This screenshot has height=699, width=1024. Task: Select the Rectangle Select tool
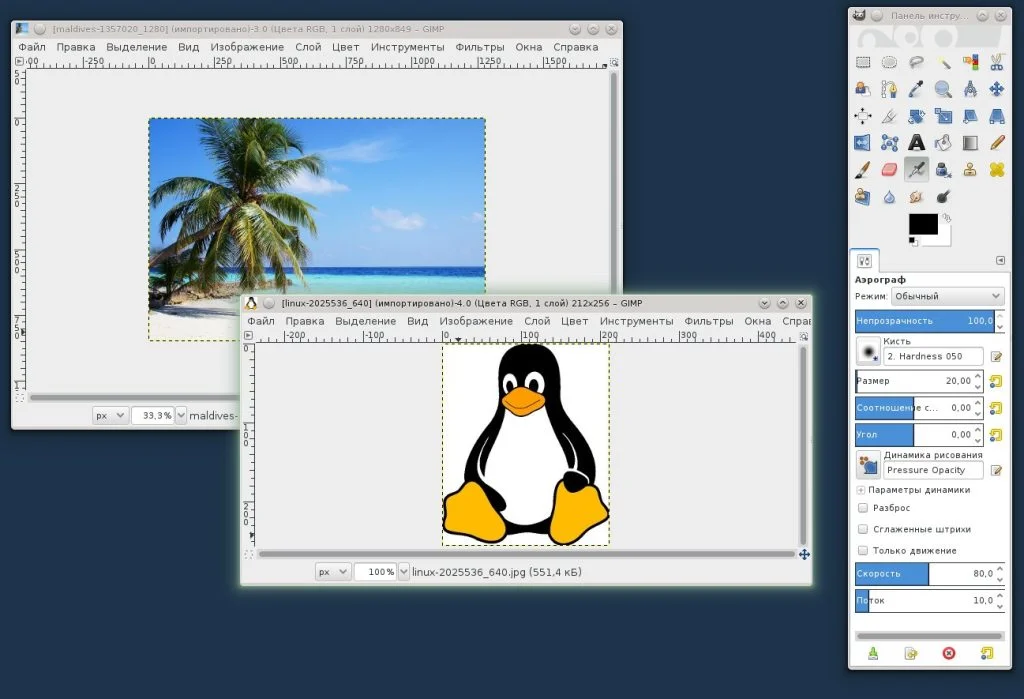(863, 62)
